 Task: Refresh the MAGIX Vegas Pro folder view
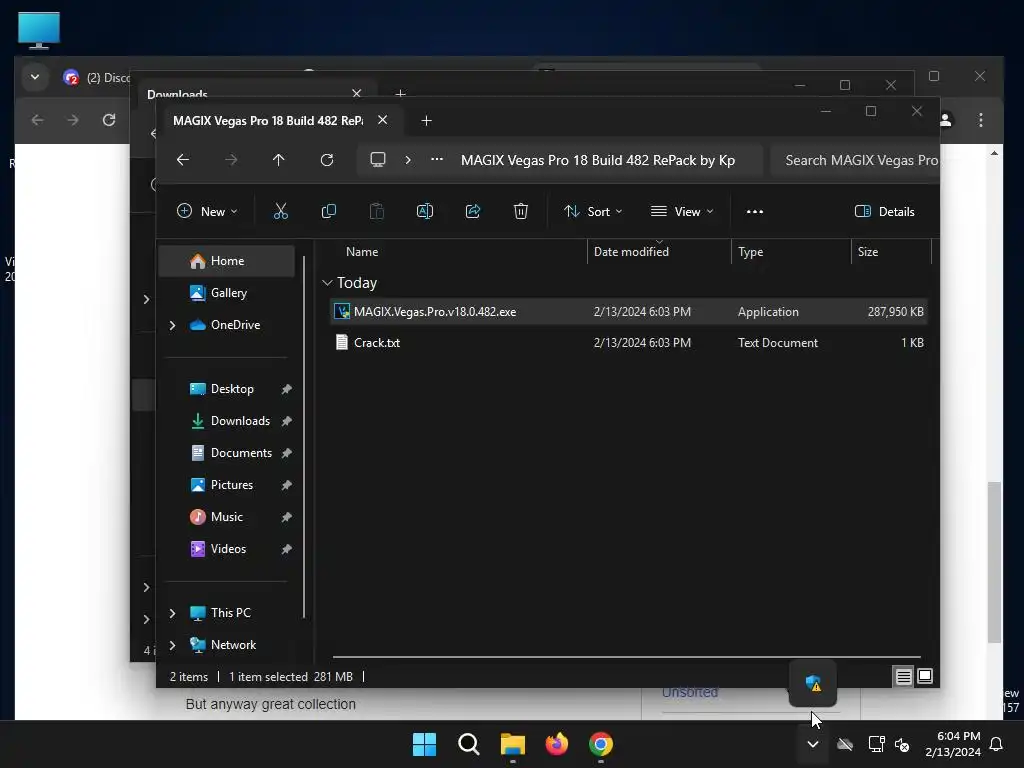pyautogui.click(x=327, y=160)
